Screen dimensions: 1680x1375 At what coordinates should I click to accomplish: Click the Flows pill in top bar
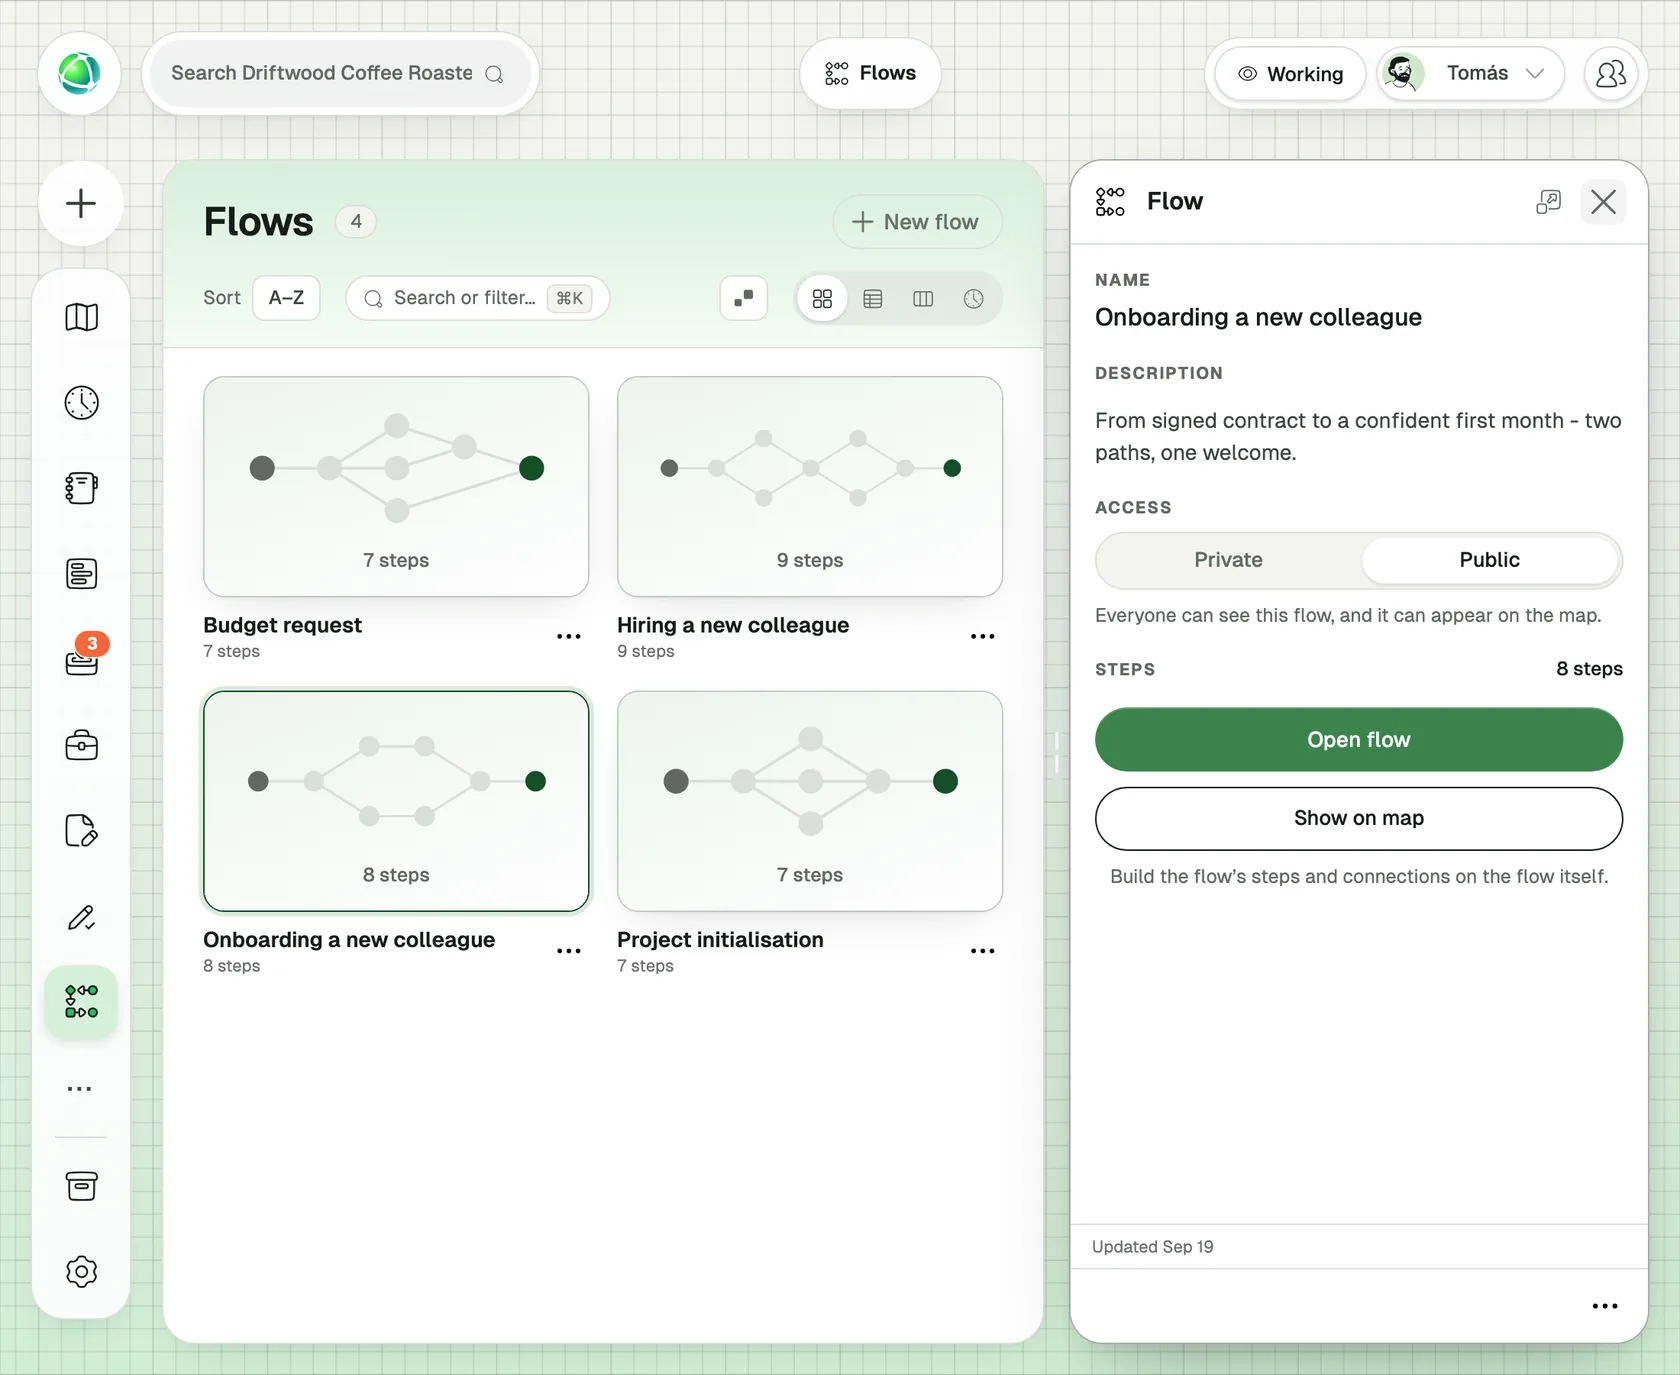point(870,73)
